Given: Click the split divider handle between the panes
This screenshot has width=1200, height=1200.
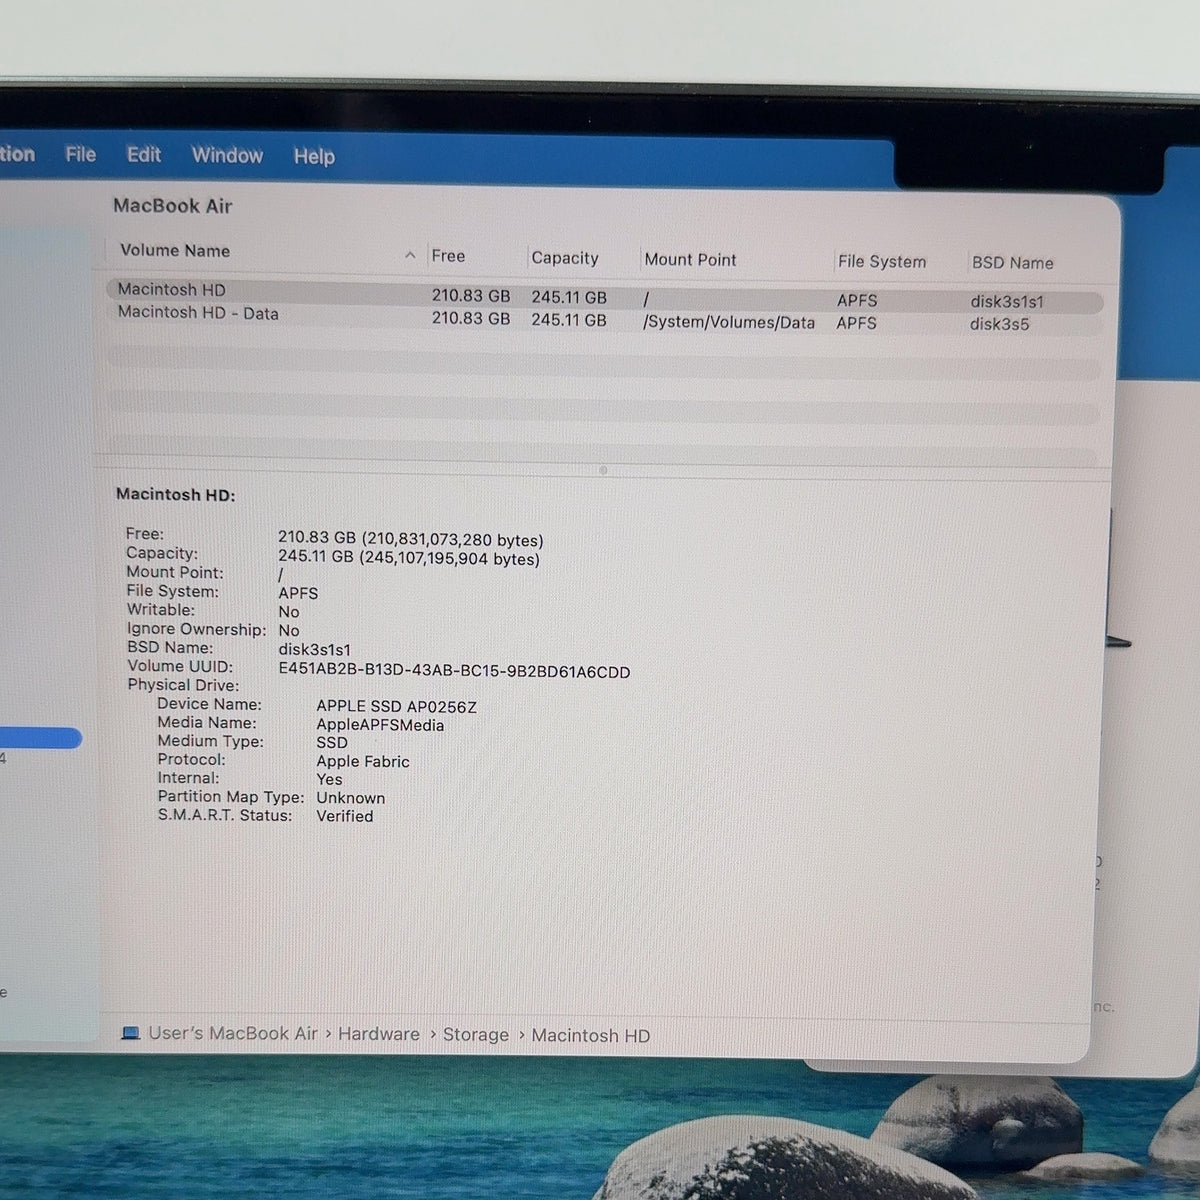Looking at the screenshot, I should [603, 470].
